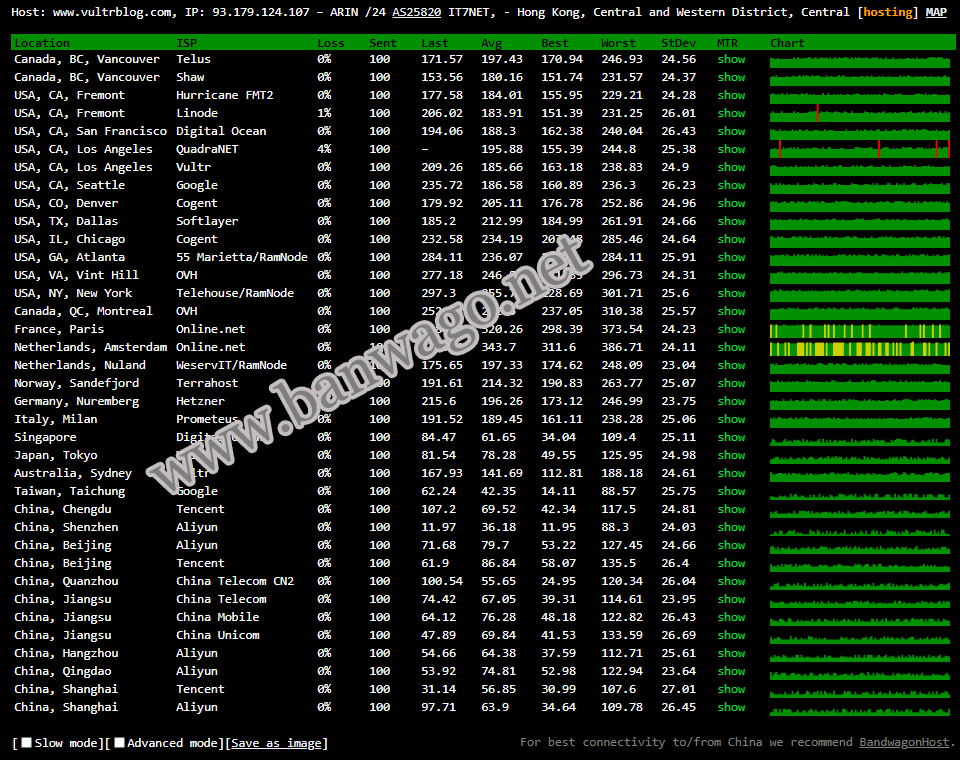Show MTR for Los Angeles QuadraNET

pyautogui.click(x=731, y=149)
